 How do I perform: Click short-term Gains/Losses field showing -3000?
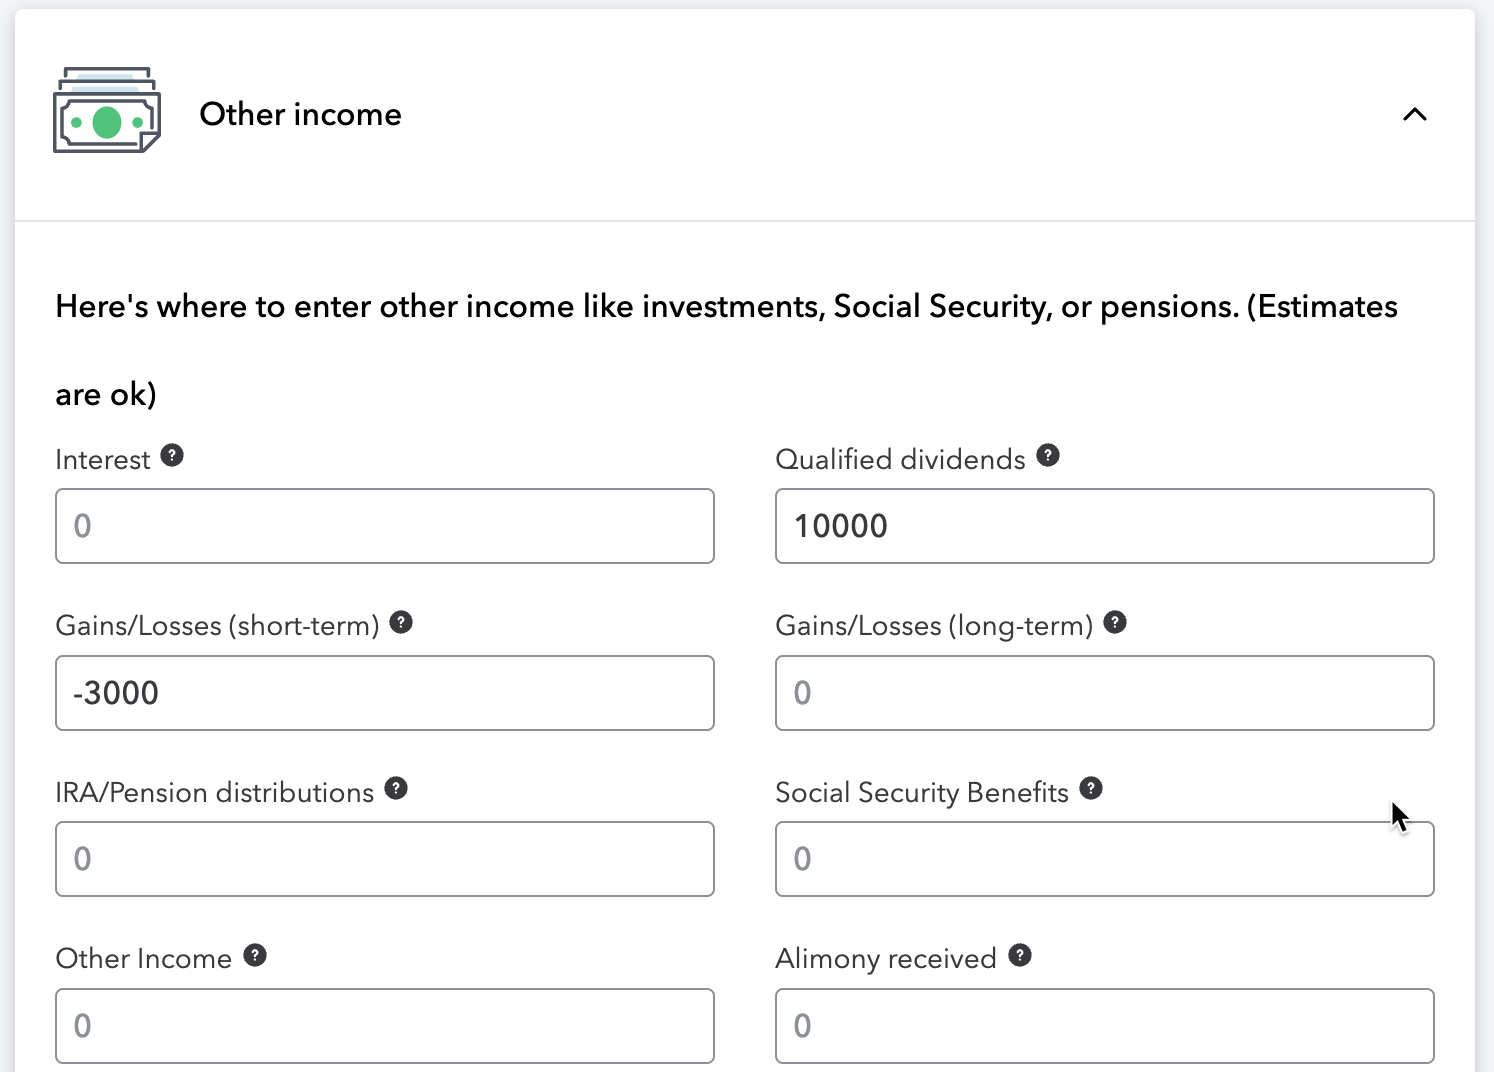tap(385, 693)
